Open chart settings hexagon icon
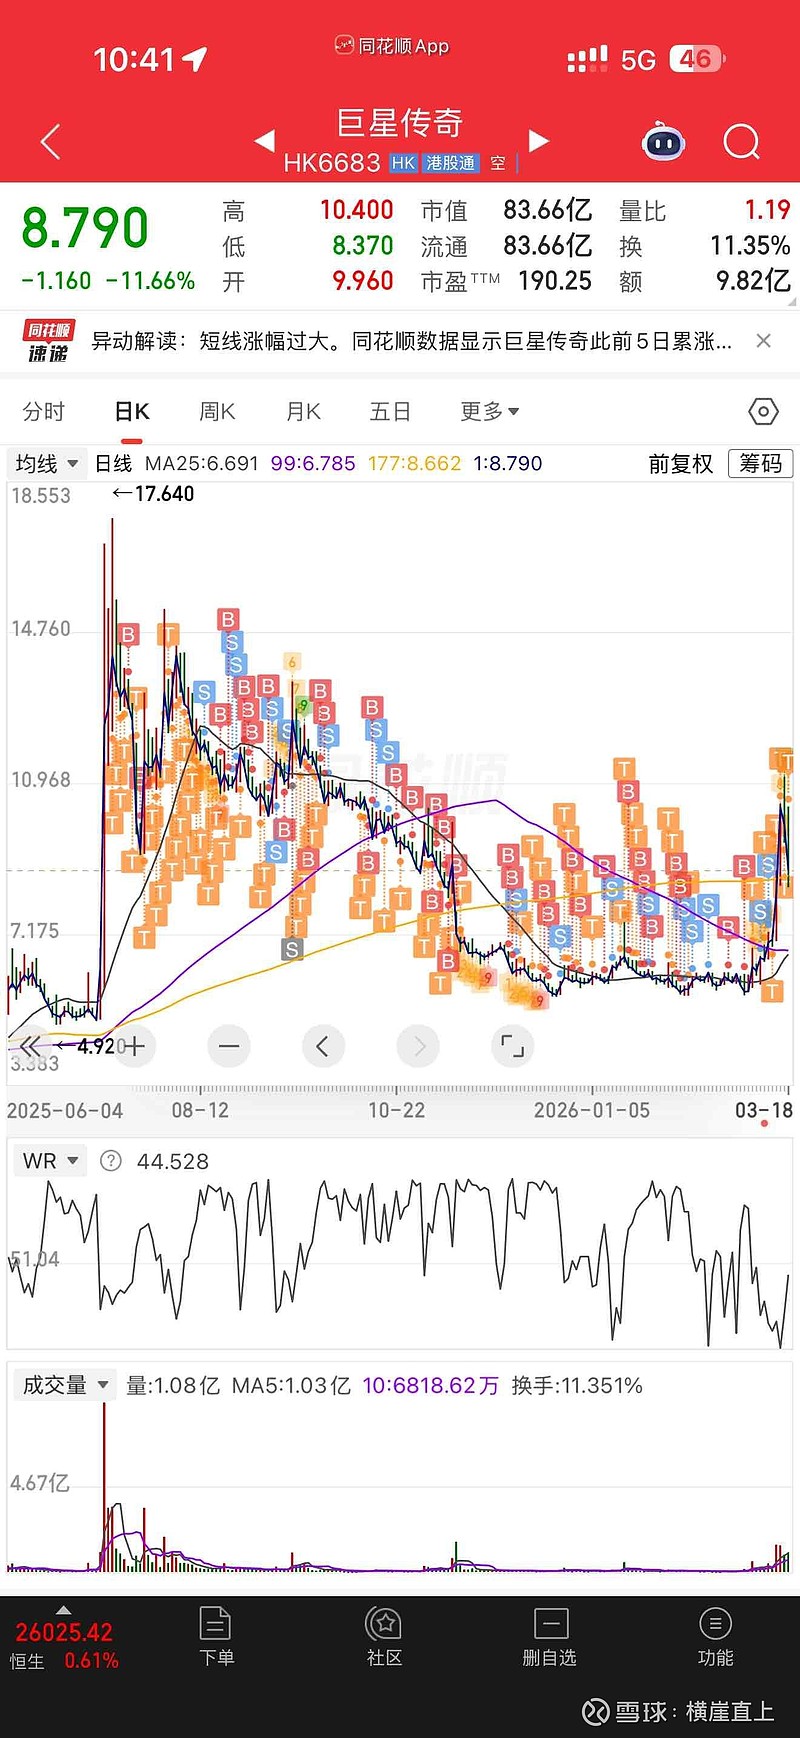The width and height of the screenshot is (800, 1738). 763,411
